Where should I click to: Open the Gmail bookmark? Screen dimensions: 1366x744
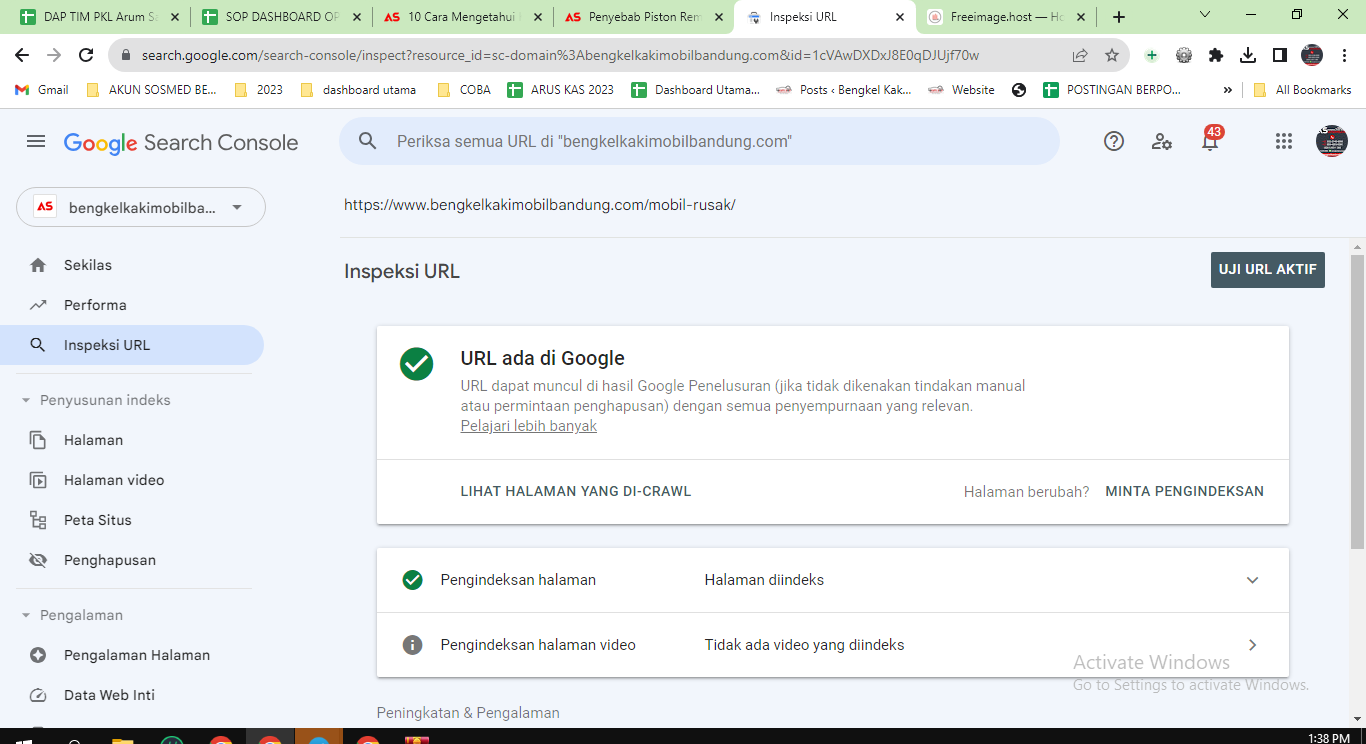(x=42, y=90)
